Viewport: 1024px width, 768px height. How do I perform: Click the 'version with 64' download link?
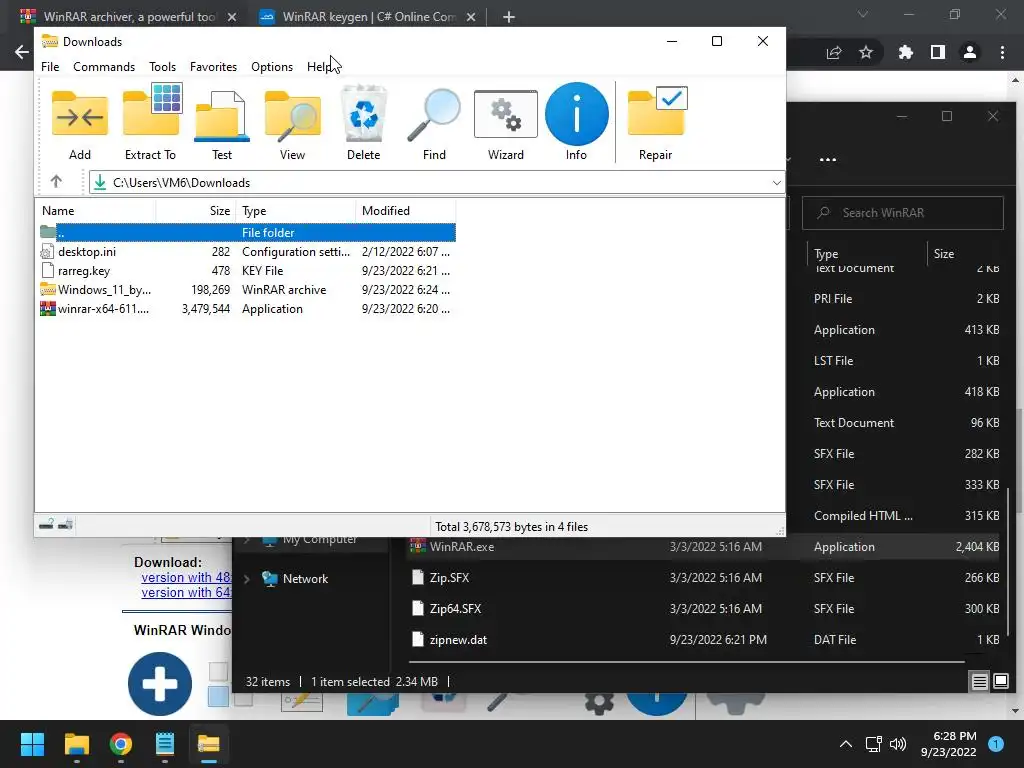pos(186,592)
